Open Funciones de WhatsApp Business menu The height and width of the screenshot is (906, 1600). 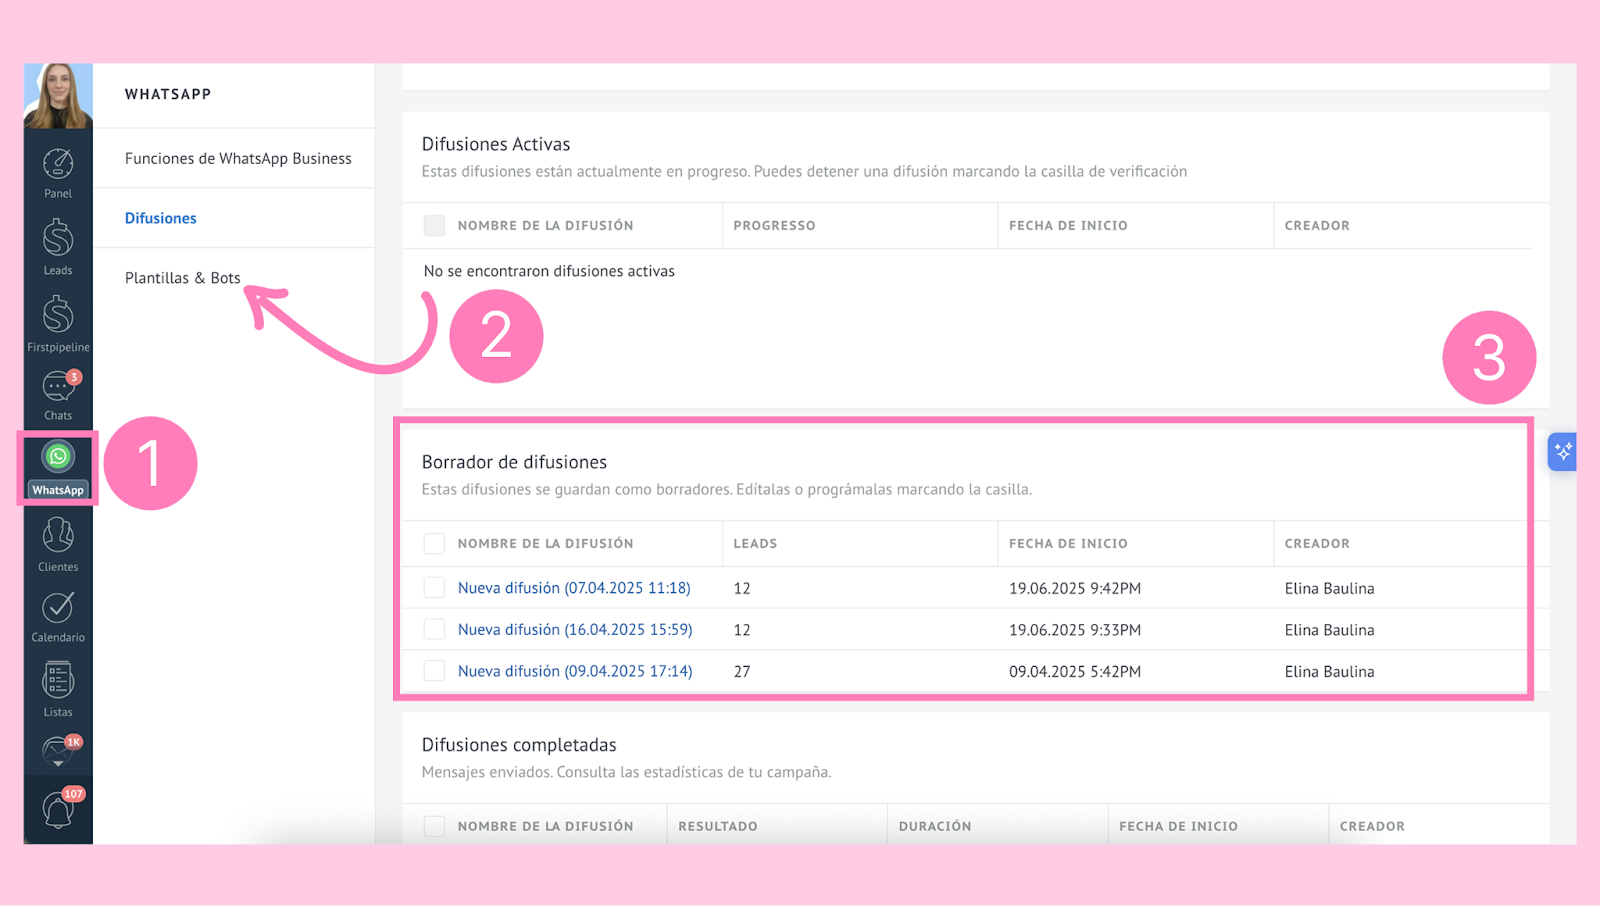coord(238,158)
